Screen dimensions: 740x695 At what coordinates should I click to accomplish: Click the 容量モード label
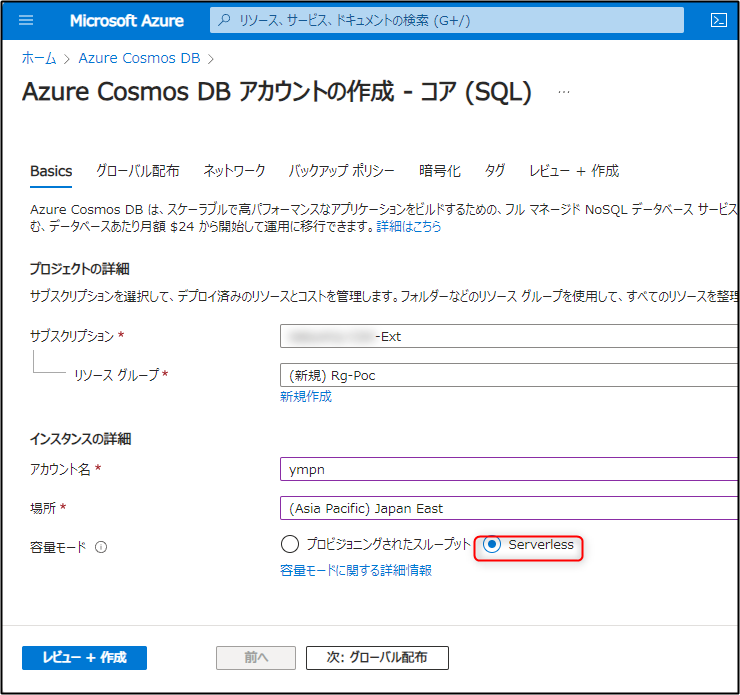click(x=58, y=547)
